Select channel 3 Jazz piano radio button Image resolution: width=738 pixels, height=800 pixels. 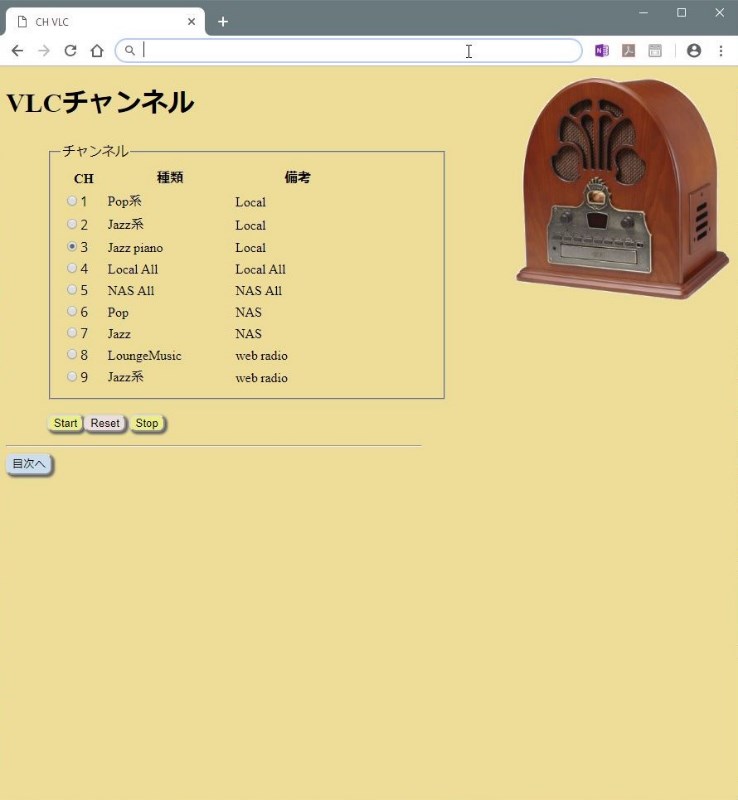click(72, 246)
